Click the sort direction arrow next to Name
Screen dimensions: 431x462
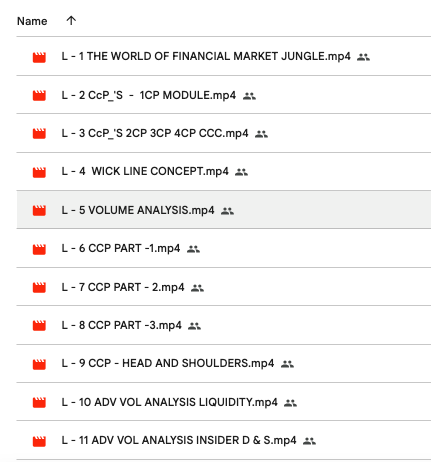71,21
